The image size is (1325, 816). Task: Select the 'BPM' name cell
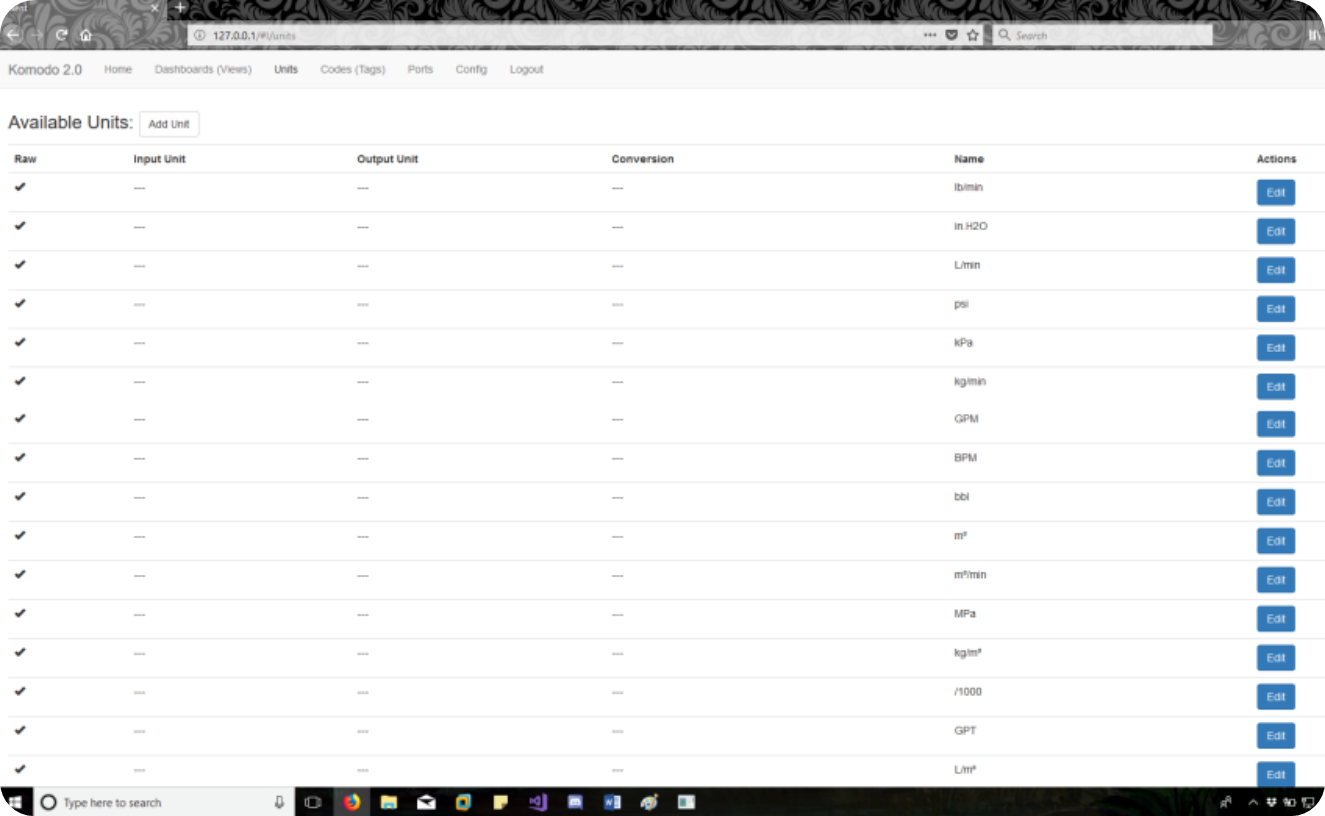[965, 458]
